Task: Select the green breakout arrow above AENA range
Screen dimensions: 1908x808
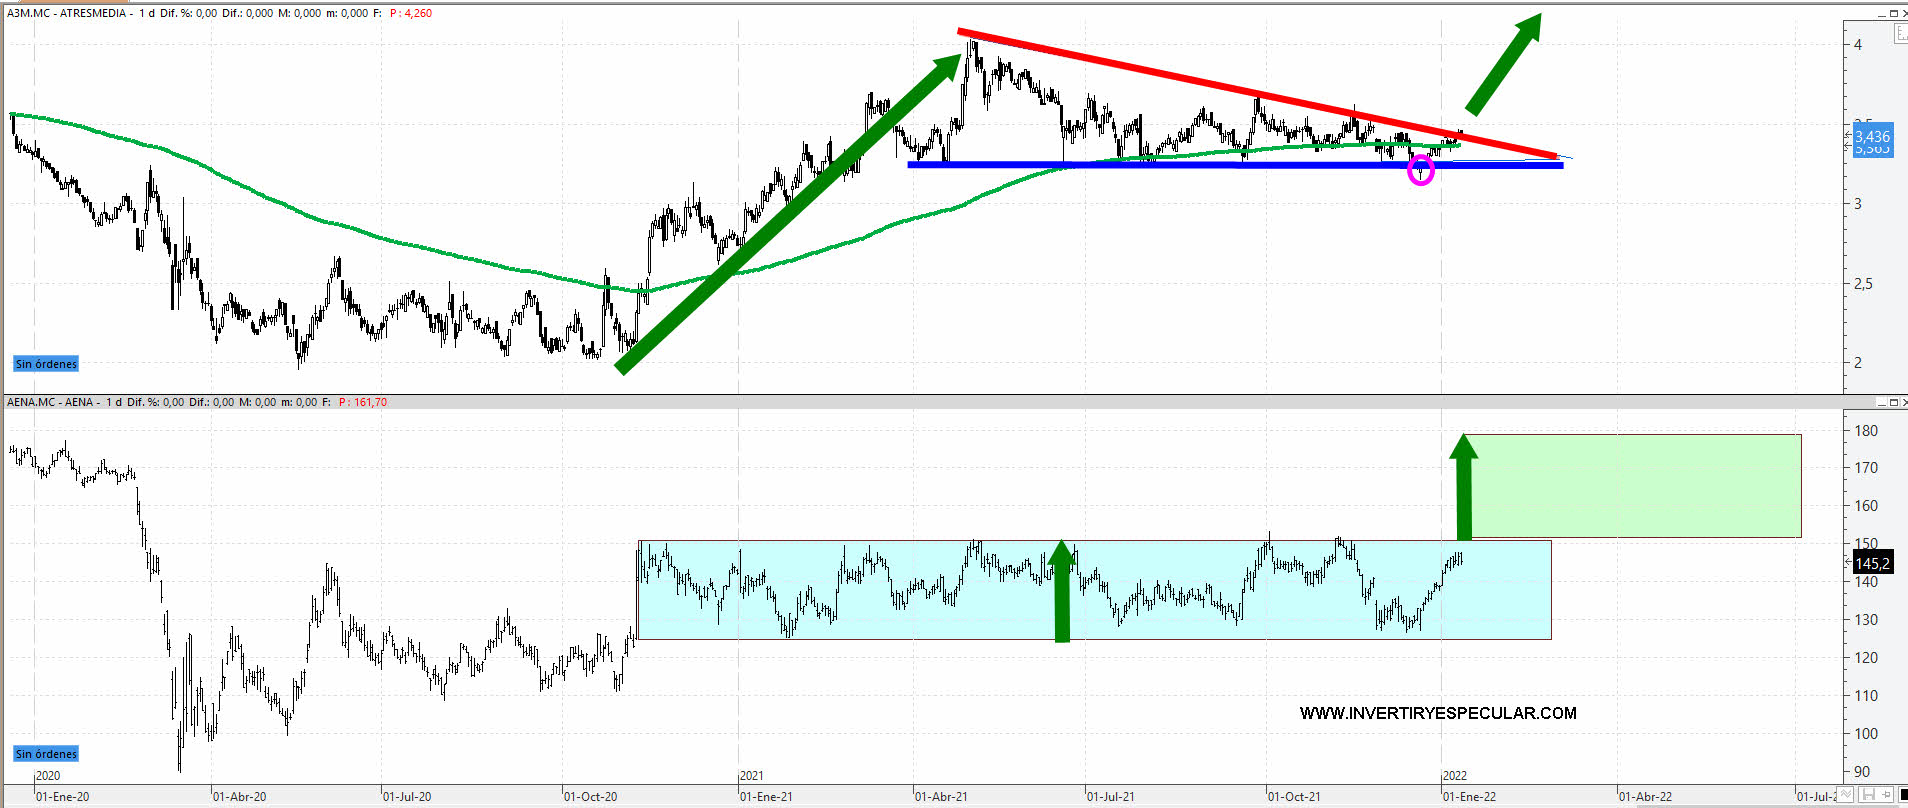Action: coord(1464,488)
